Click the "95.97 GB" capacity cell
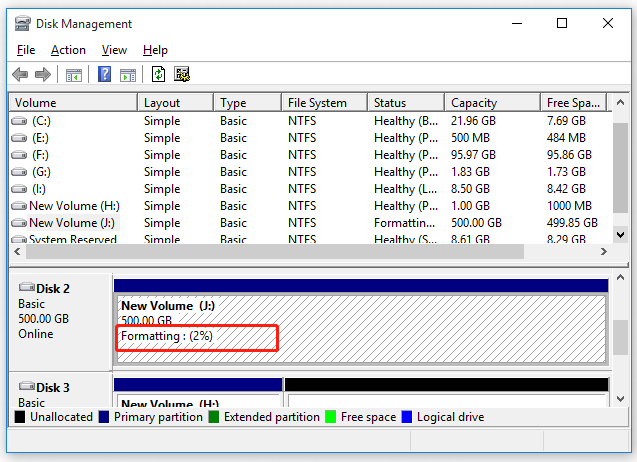The height and width of the screenshot is (462, 637). 473,155
